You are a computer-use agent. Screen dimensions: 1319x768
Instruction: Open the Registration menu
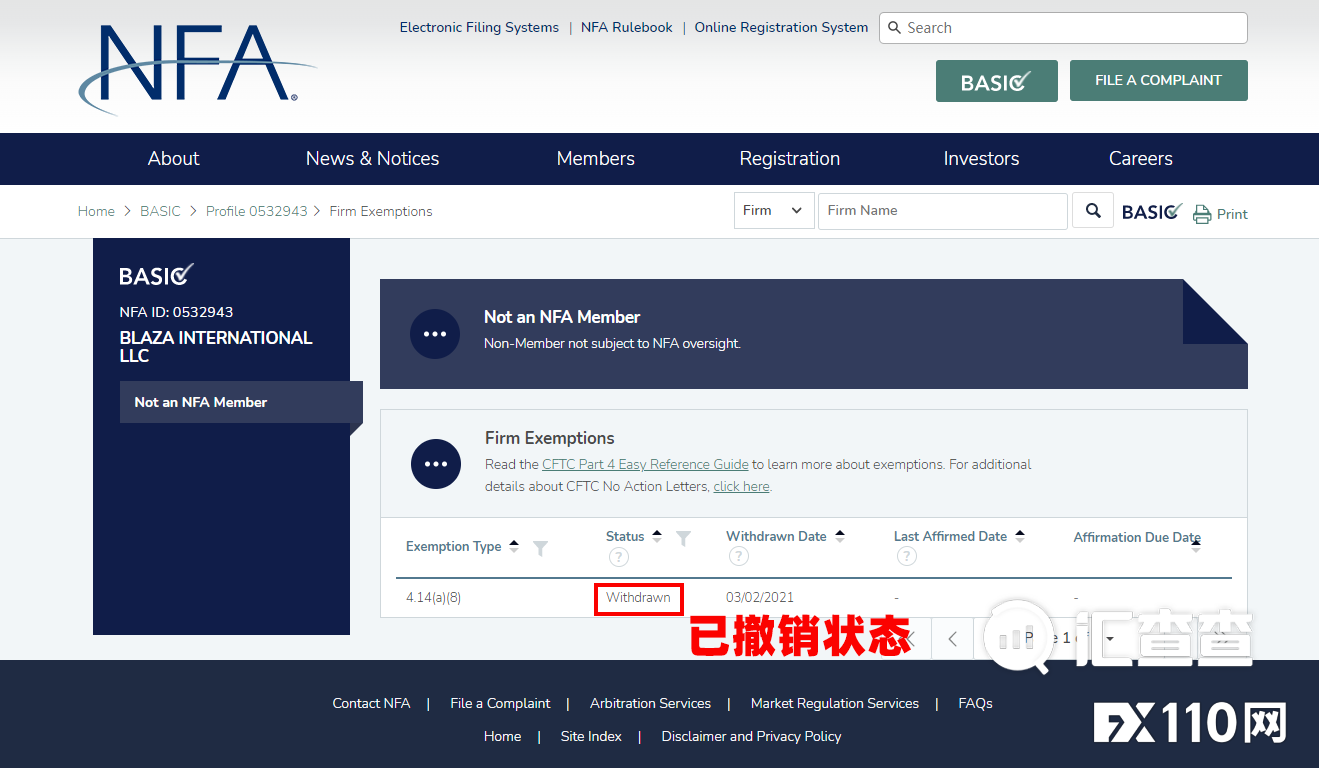(x=790, y=159)
